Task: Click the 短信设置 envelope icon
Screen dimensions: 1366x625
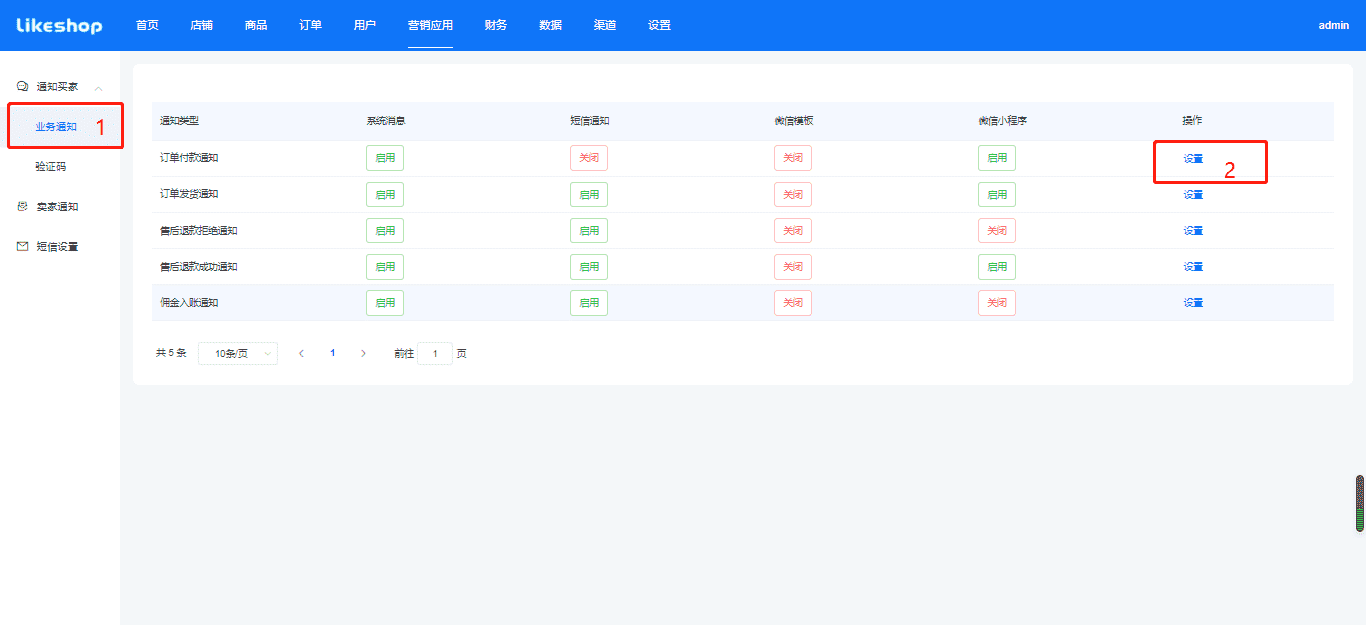Action: point(23,246)
